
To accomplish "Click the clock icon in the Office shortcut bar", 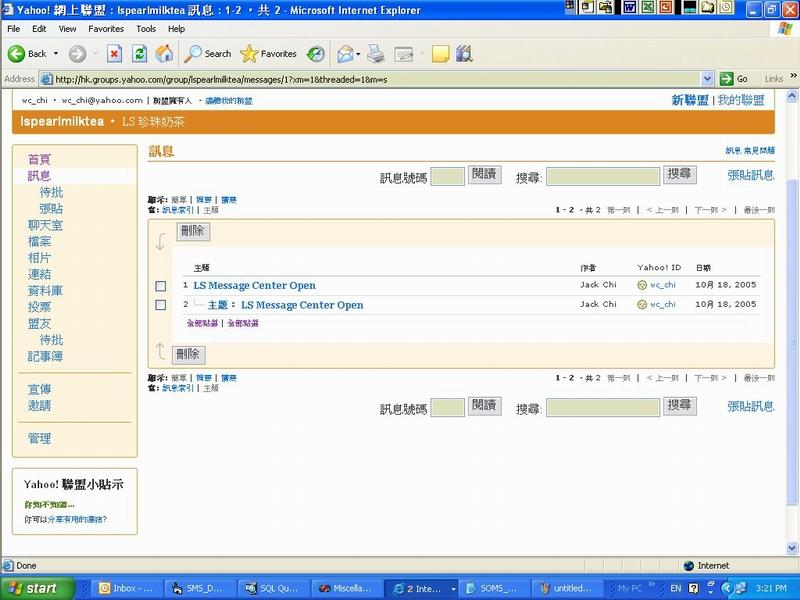I will point(726,7).
